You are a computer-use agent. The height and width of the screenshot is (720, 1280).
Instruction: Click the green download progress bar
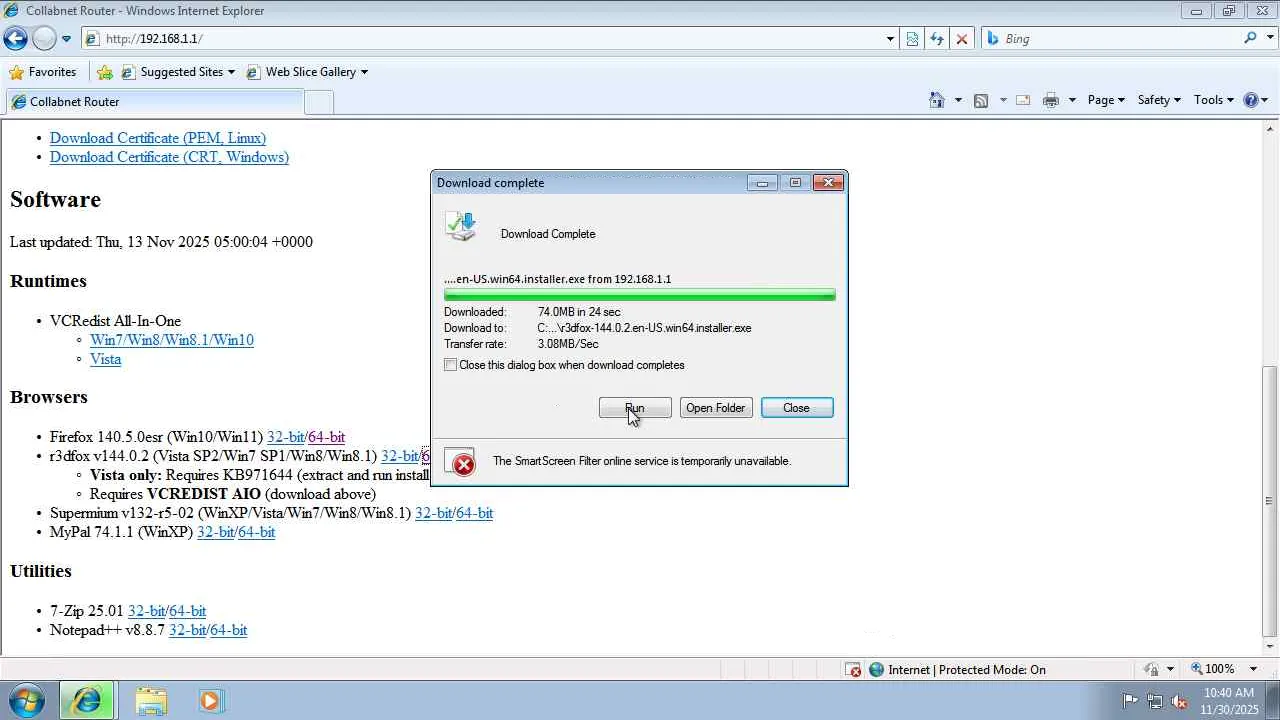[640, 295]
